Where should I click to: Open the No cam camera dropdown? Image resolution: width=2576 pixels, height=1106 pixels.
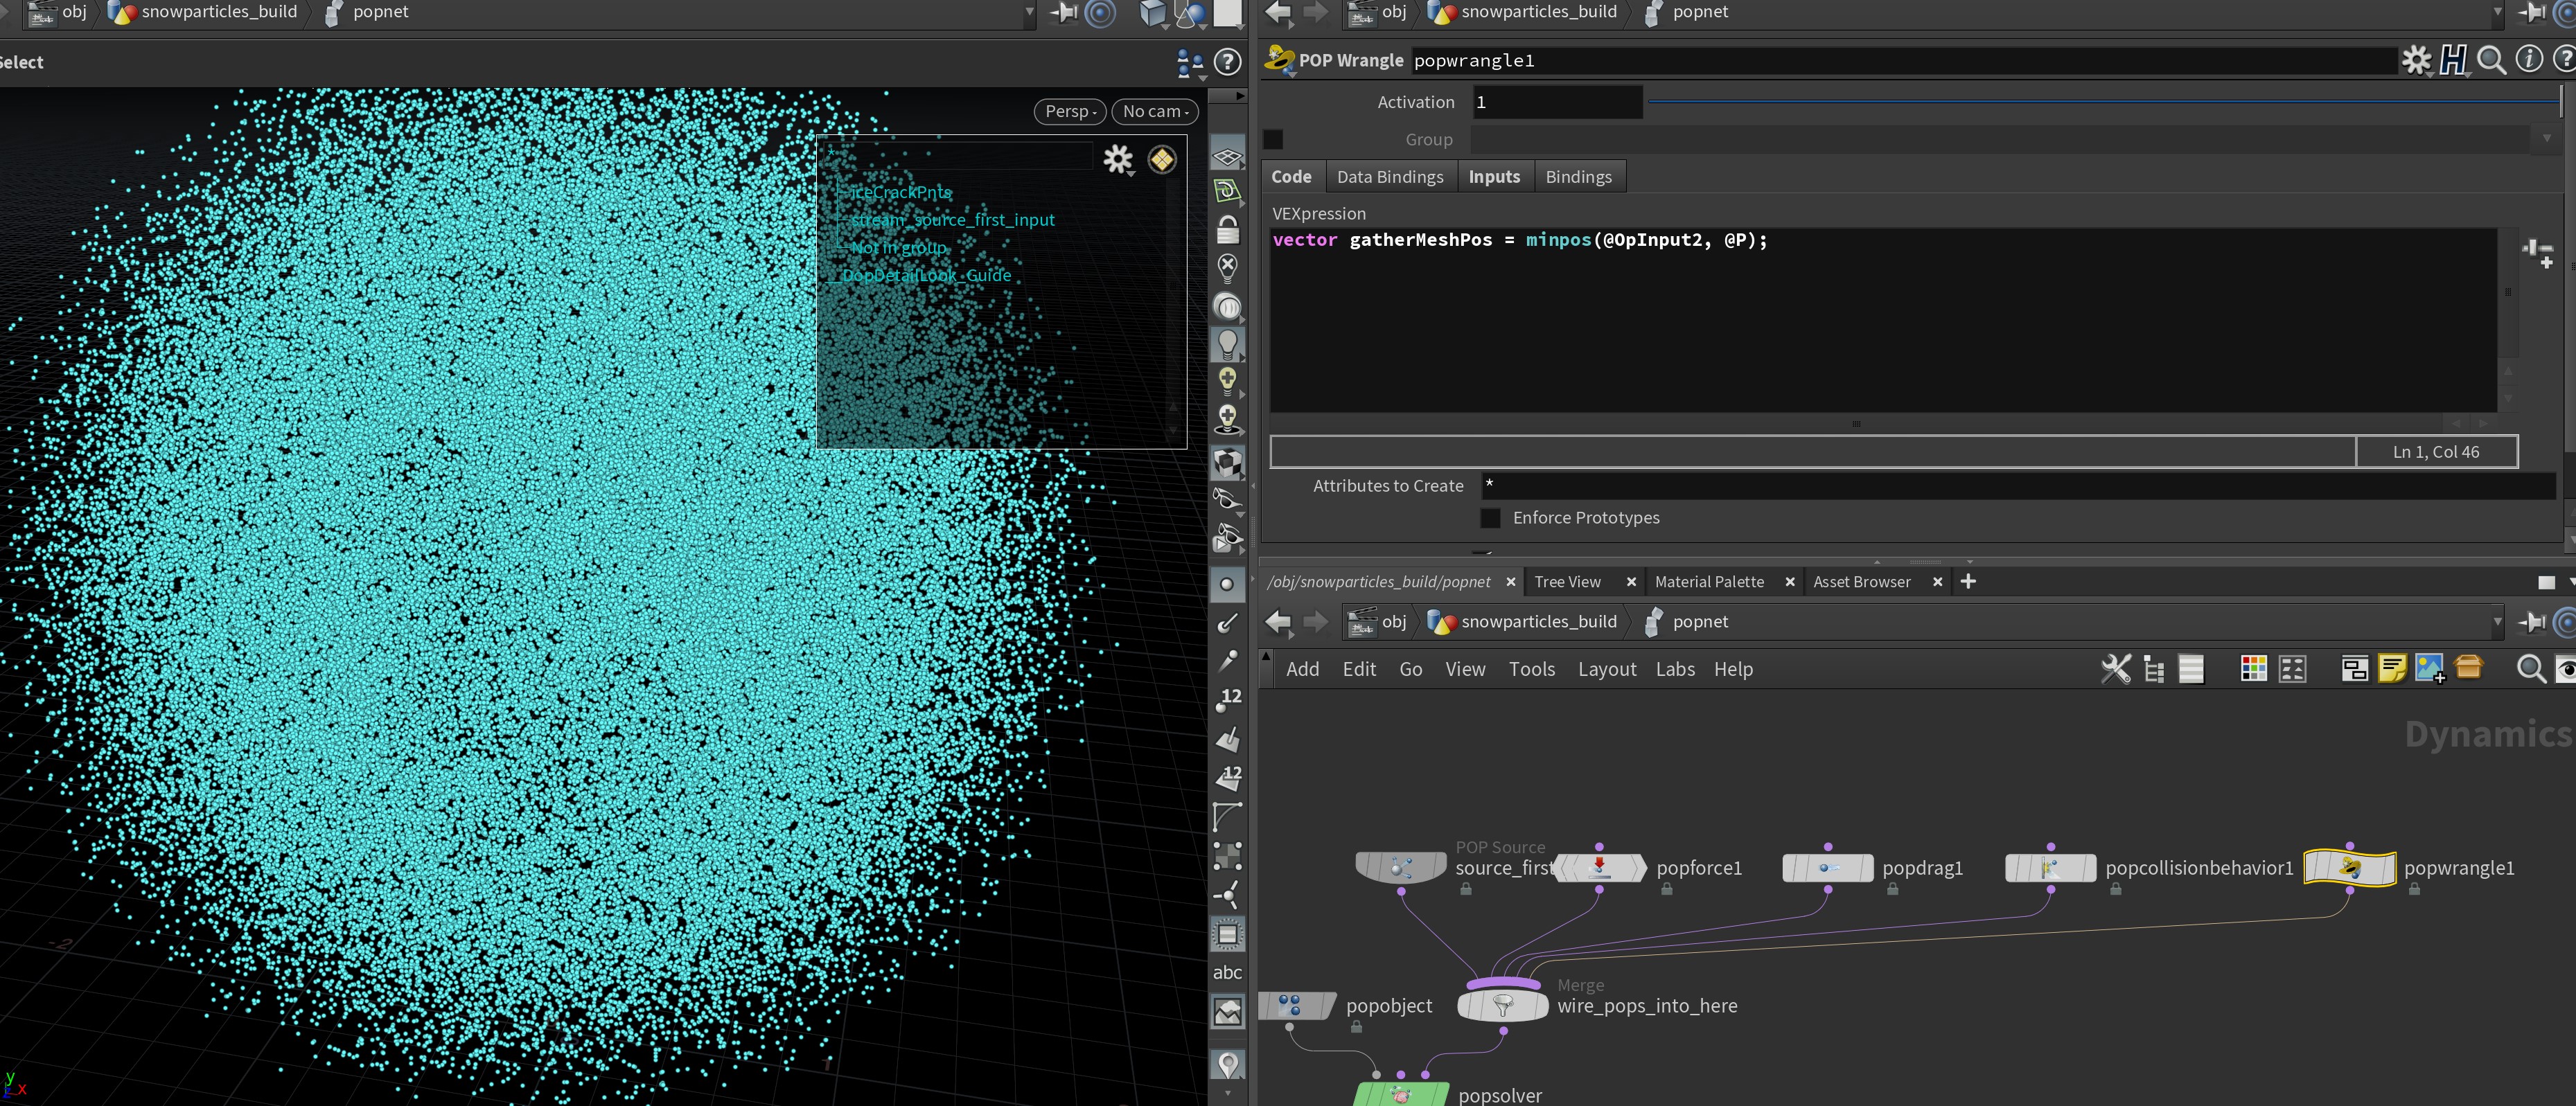[x=1154, y=111]
